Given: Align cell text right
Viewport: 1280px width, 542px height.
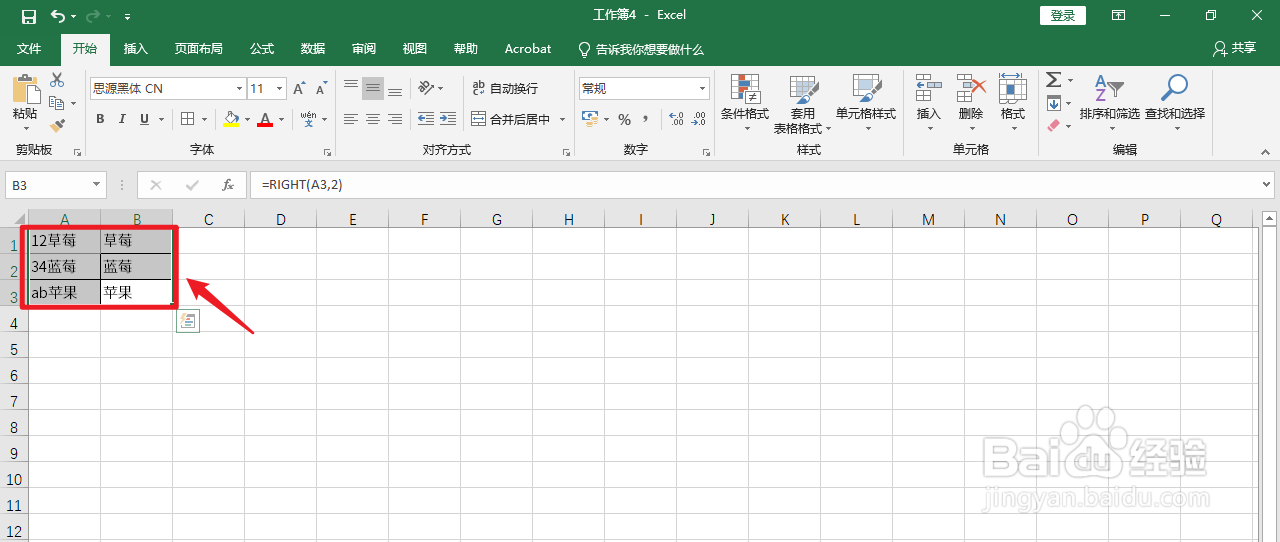Looking at the screenshot, I should [395, 119].
